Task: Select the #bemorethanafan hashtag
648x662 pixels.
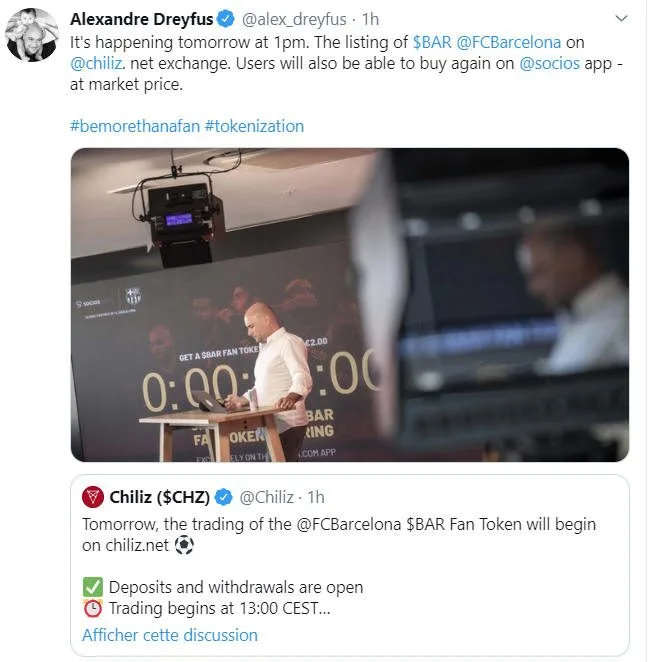Action: click(135, 126)
